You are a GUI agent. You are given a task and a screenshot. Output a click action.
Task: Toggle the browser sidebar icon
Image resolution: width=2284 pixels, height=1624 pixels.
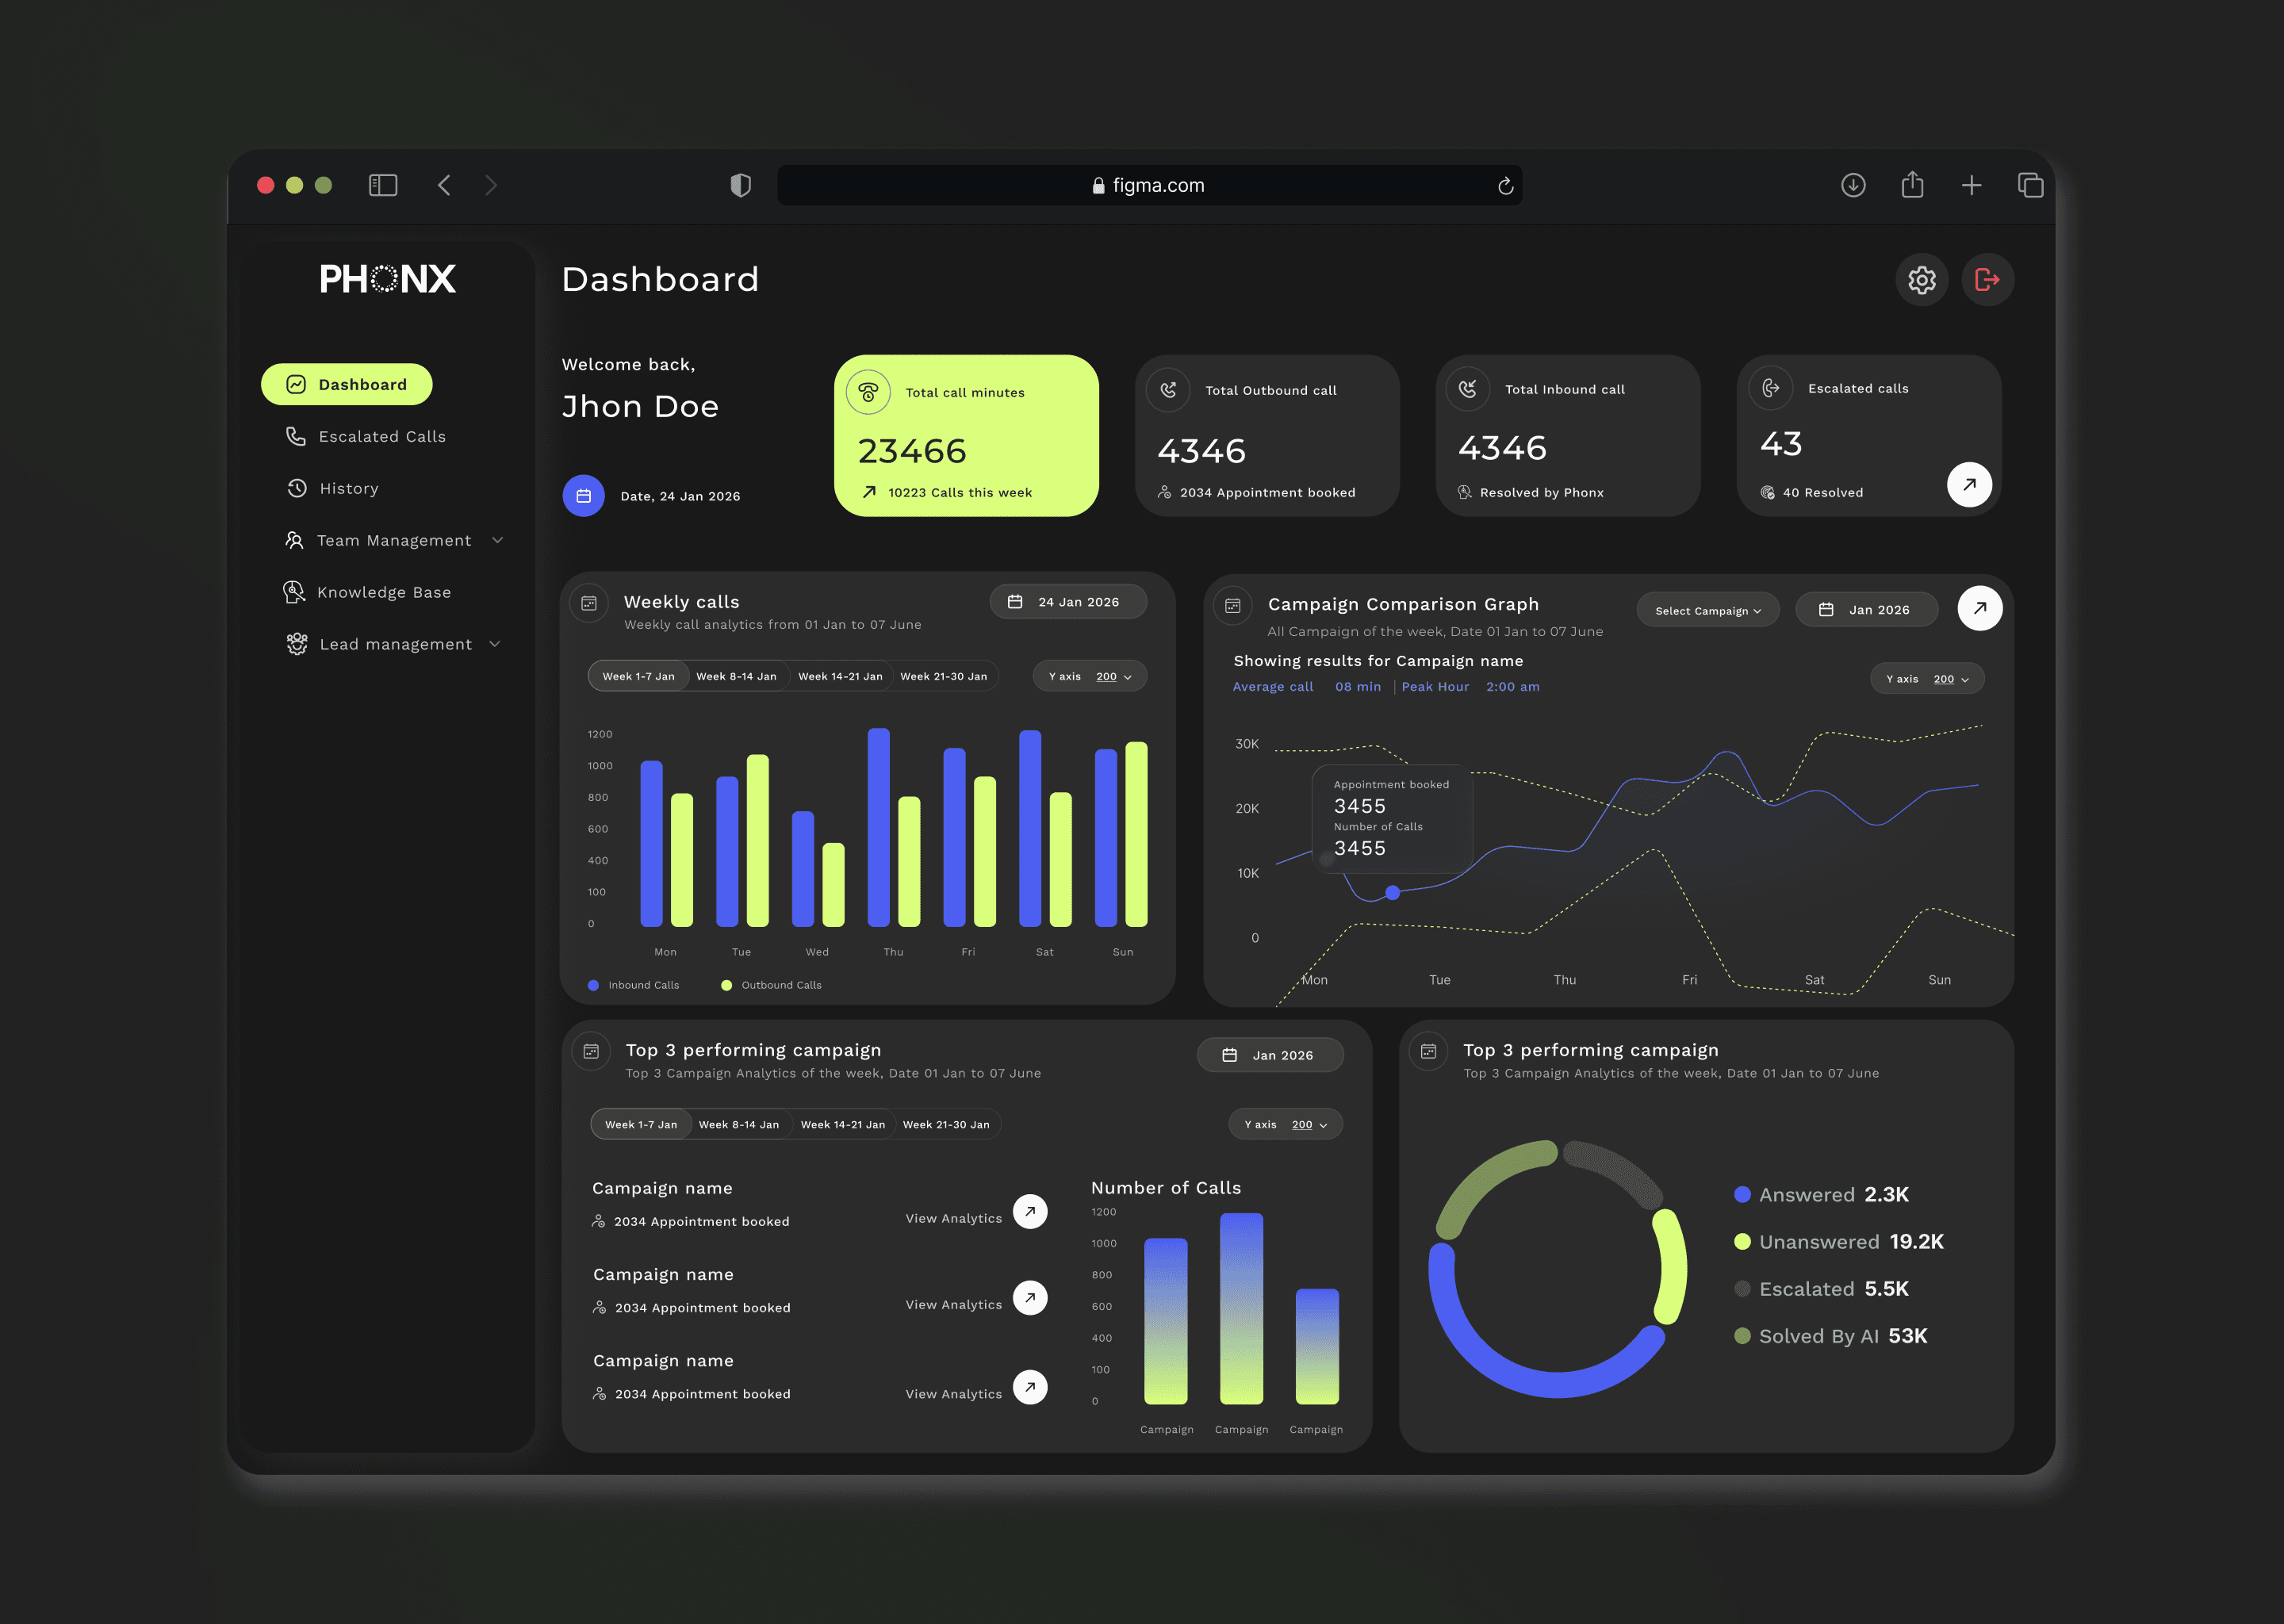pyautogui.click(x=383, y=185)
